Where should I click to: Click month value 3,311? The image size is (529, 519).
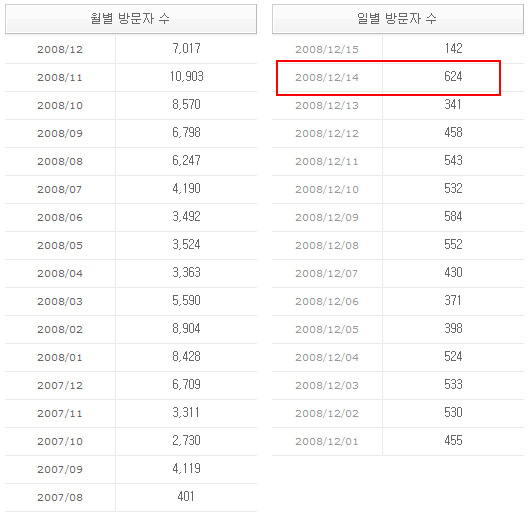pos(186,413)
